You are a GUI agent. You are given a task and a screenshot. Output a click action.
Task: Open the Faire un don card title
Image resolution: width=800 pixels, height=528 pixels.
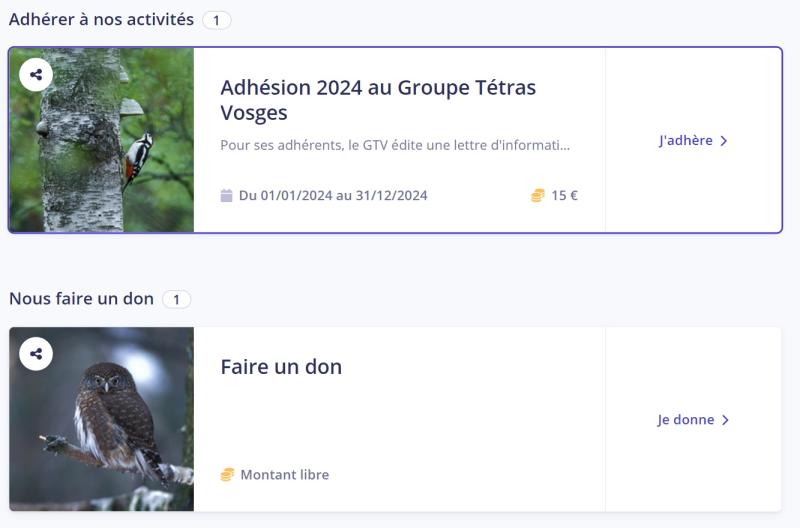click(281, 367)
